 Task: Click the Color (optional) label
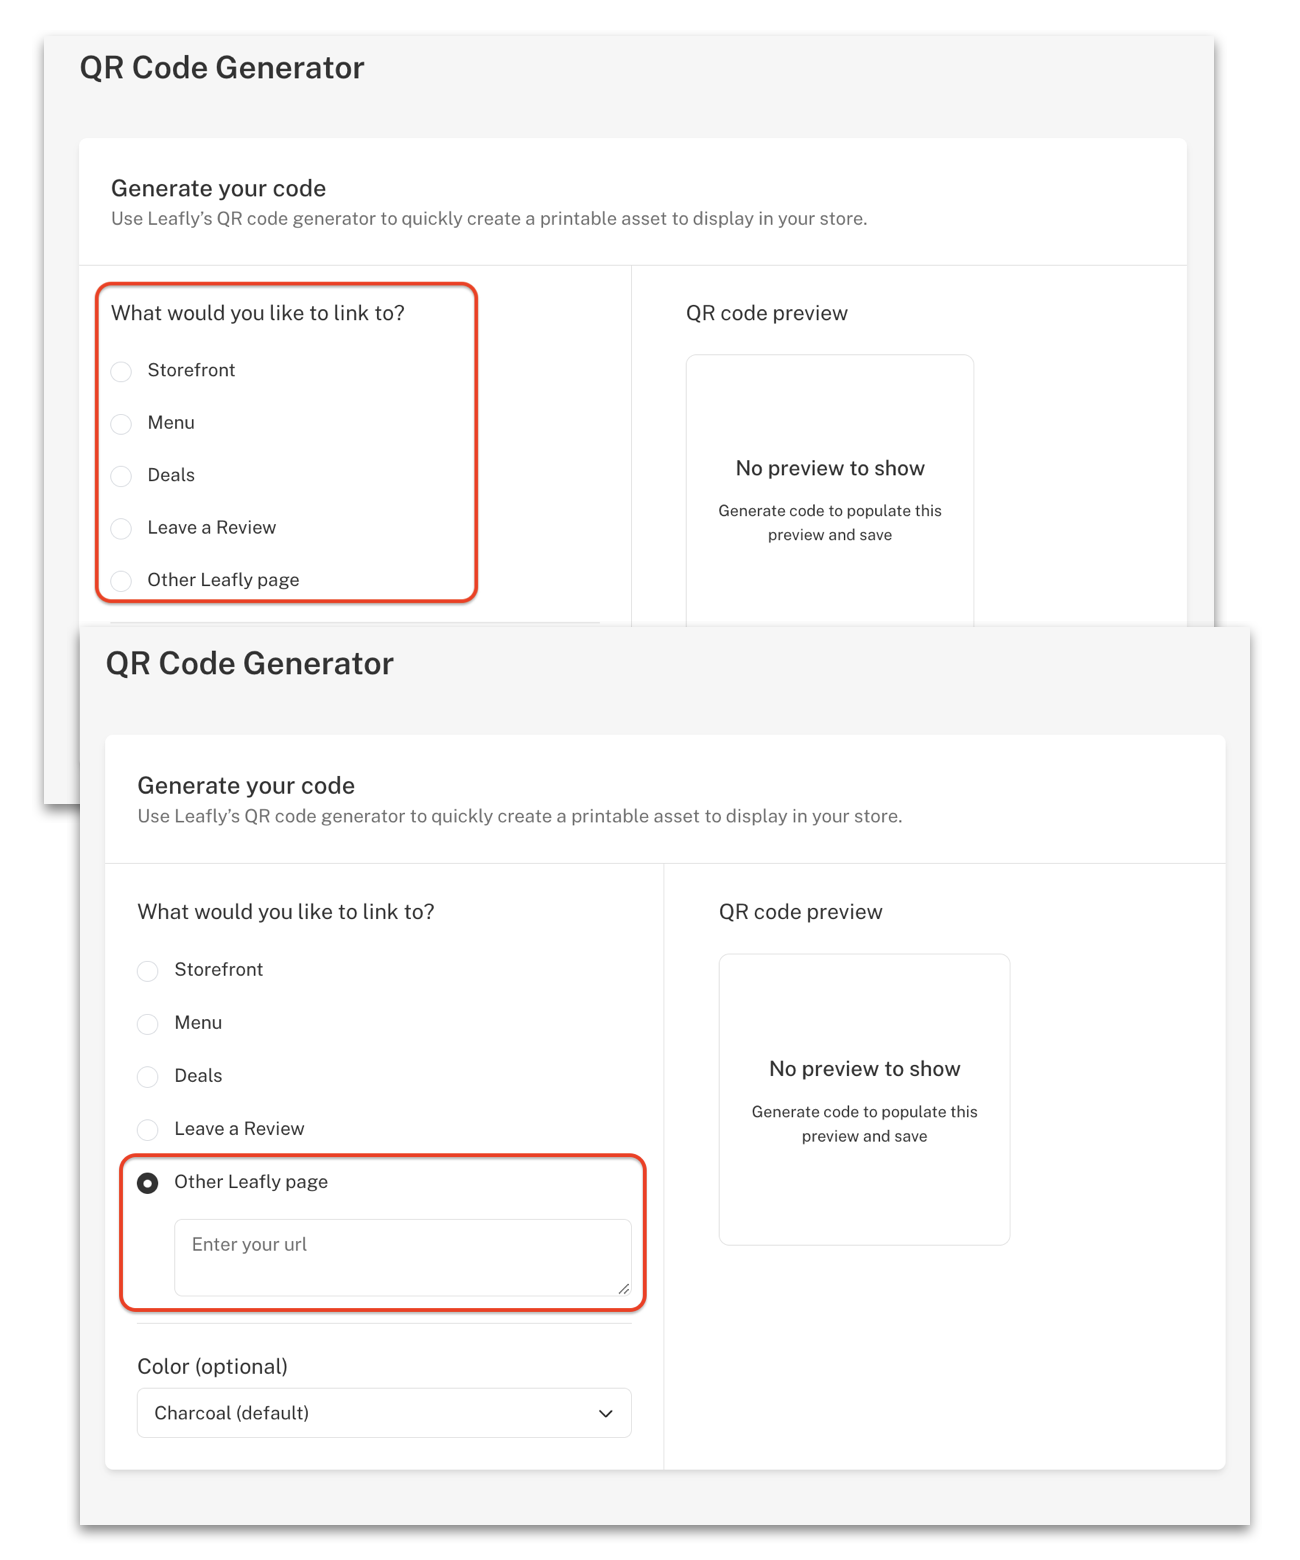point(212,1366)
